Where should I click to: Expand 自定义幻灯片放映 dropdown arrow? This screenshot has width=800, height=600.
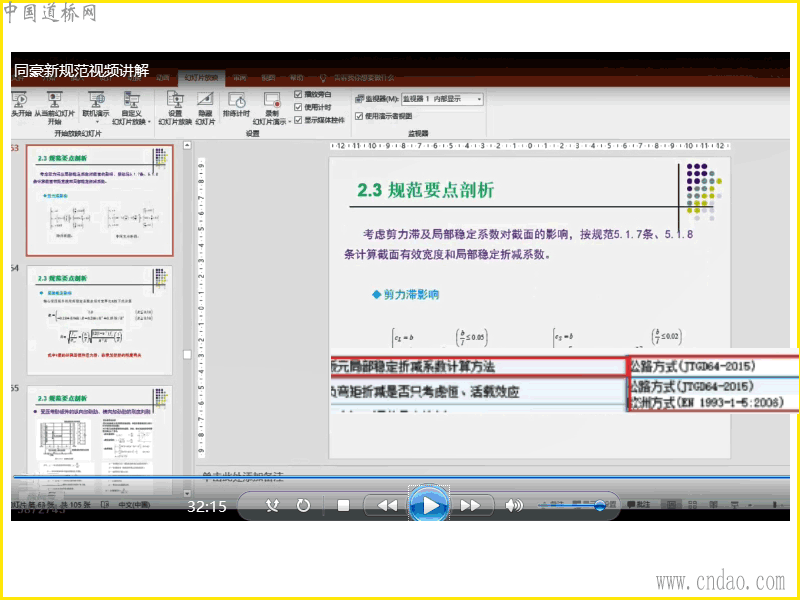(x=149, y=122)
